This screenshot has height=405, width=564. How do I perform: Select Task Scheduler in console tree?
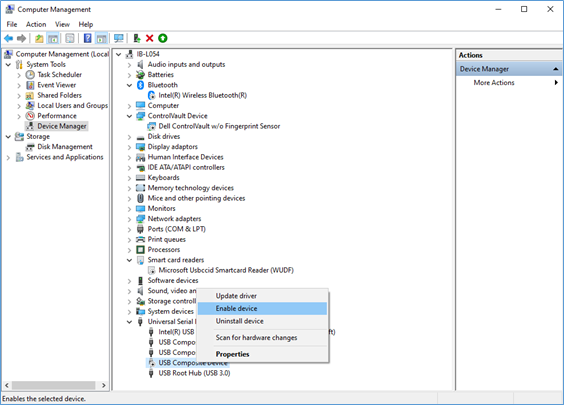59,74
